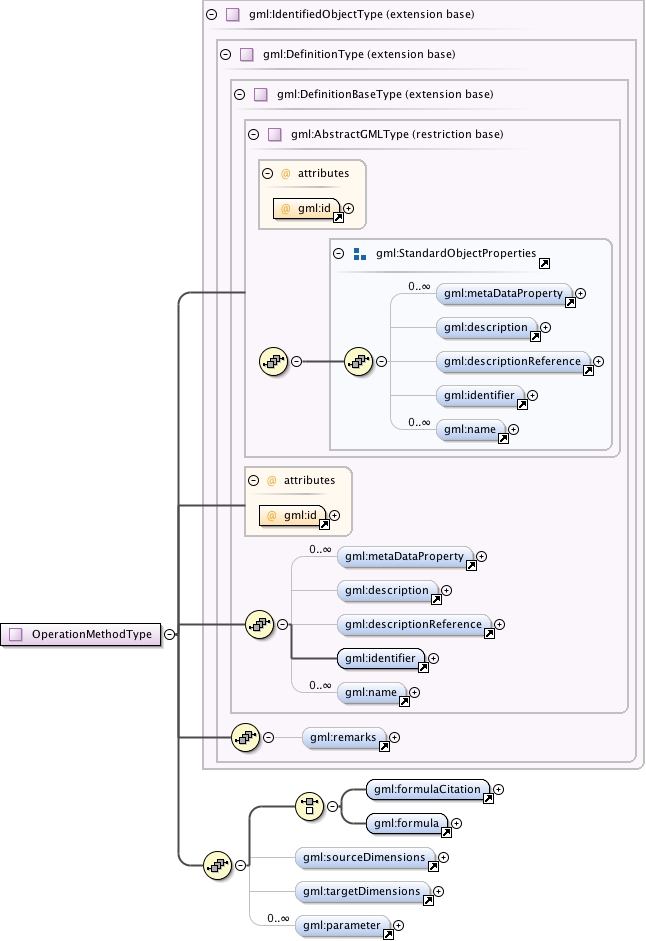The image size is (646, 941).
Task: Collapse the gml:IdentifiedObjectType group
Action: 211,14
